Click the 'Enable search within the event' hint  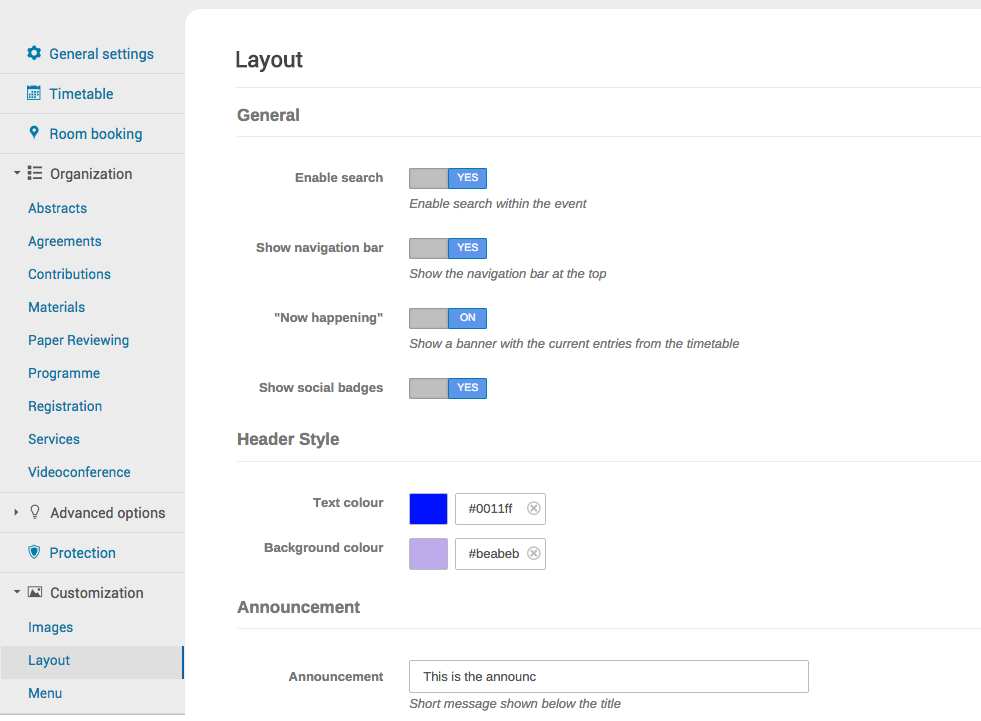[x=498, y=204]
